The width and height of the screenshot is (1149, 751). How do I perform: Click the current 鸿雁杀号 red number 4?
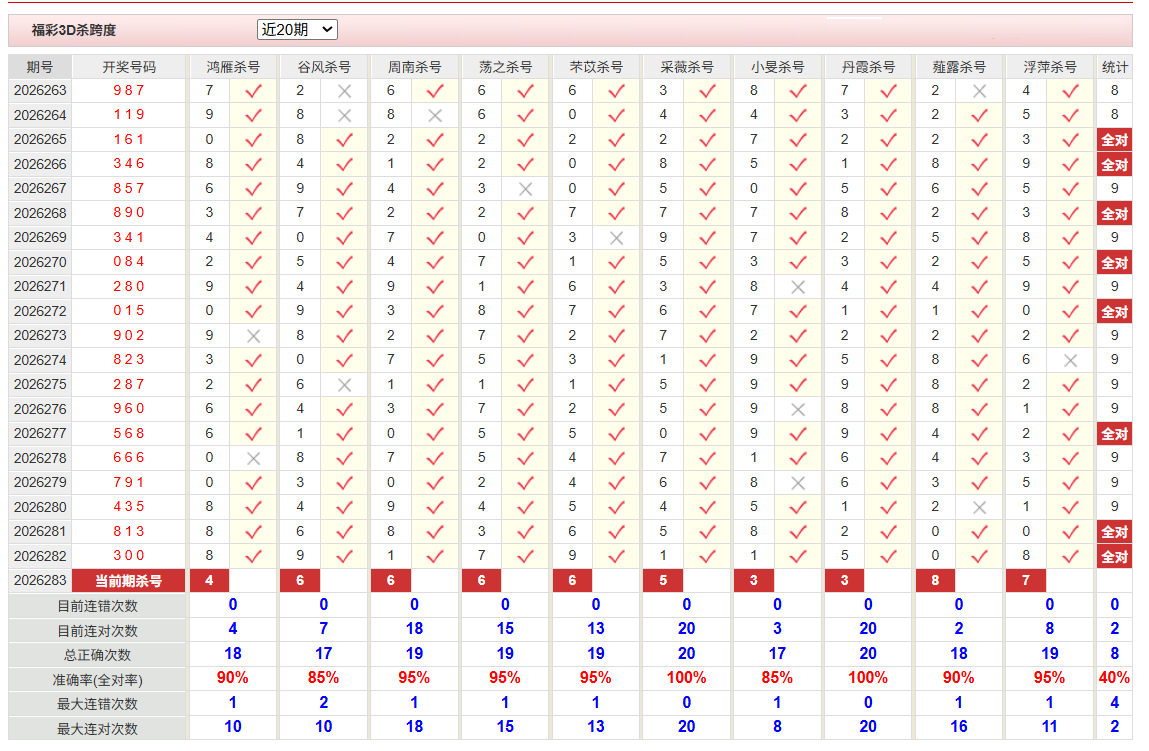click(210, 580)
